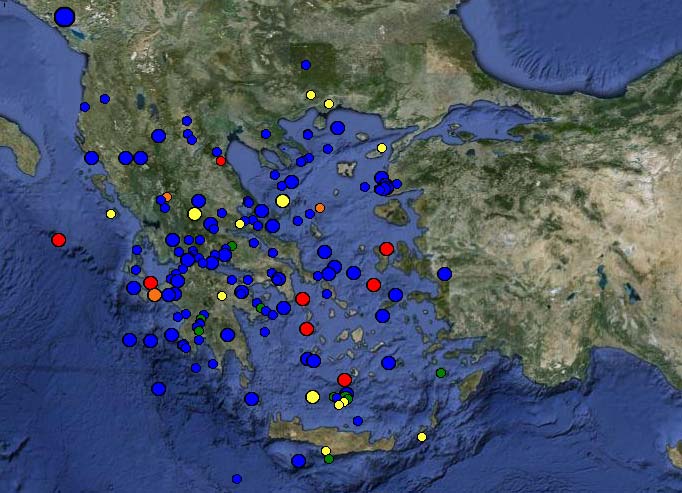Select the green marker near Rhodes
Image resolution: width=682 pixels, height=493 pixels.
(x=441, y=373)
